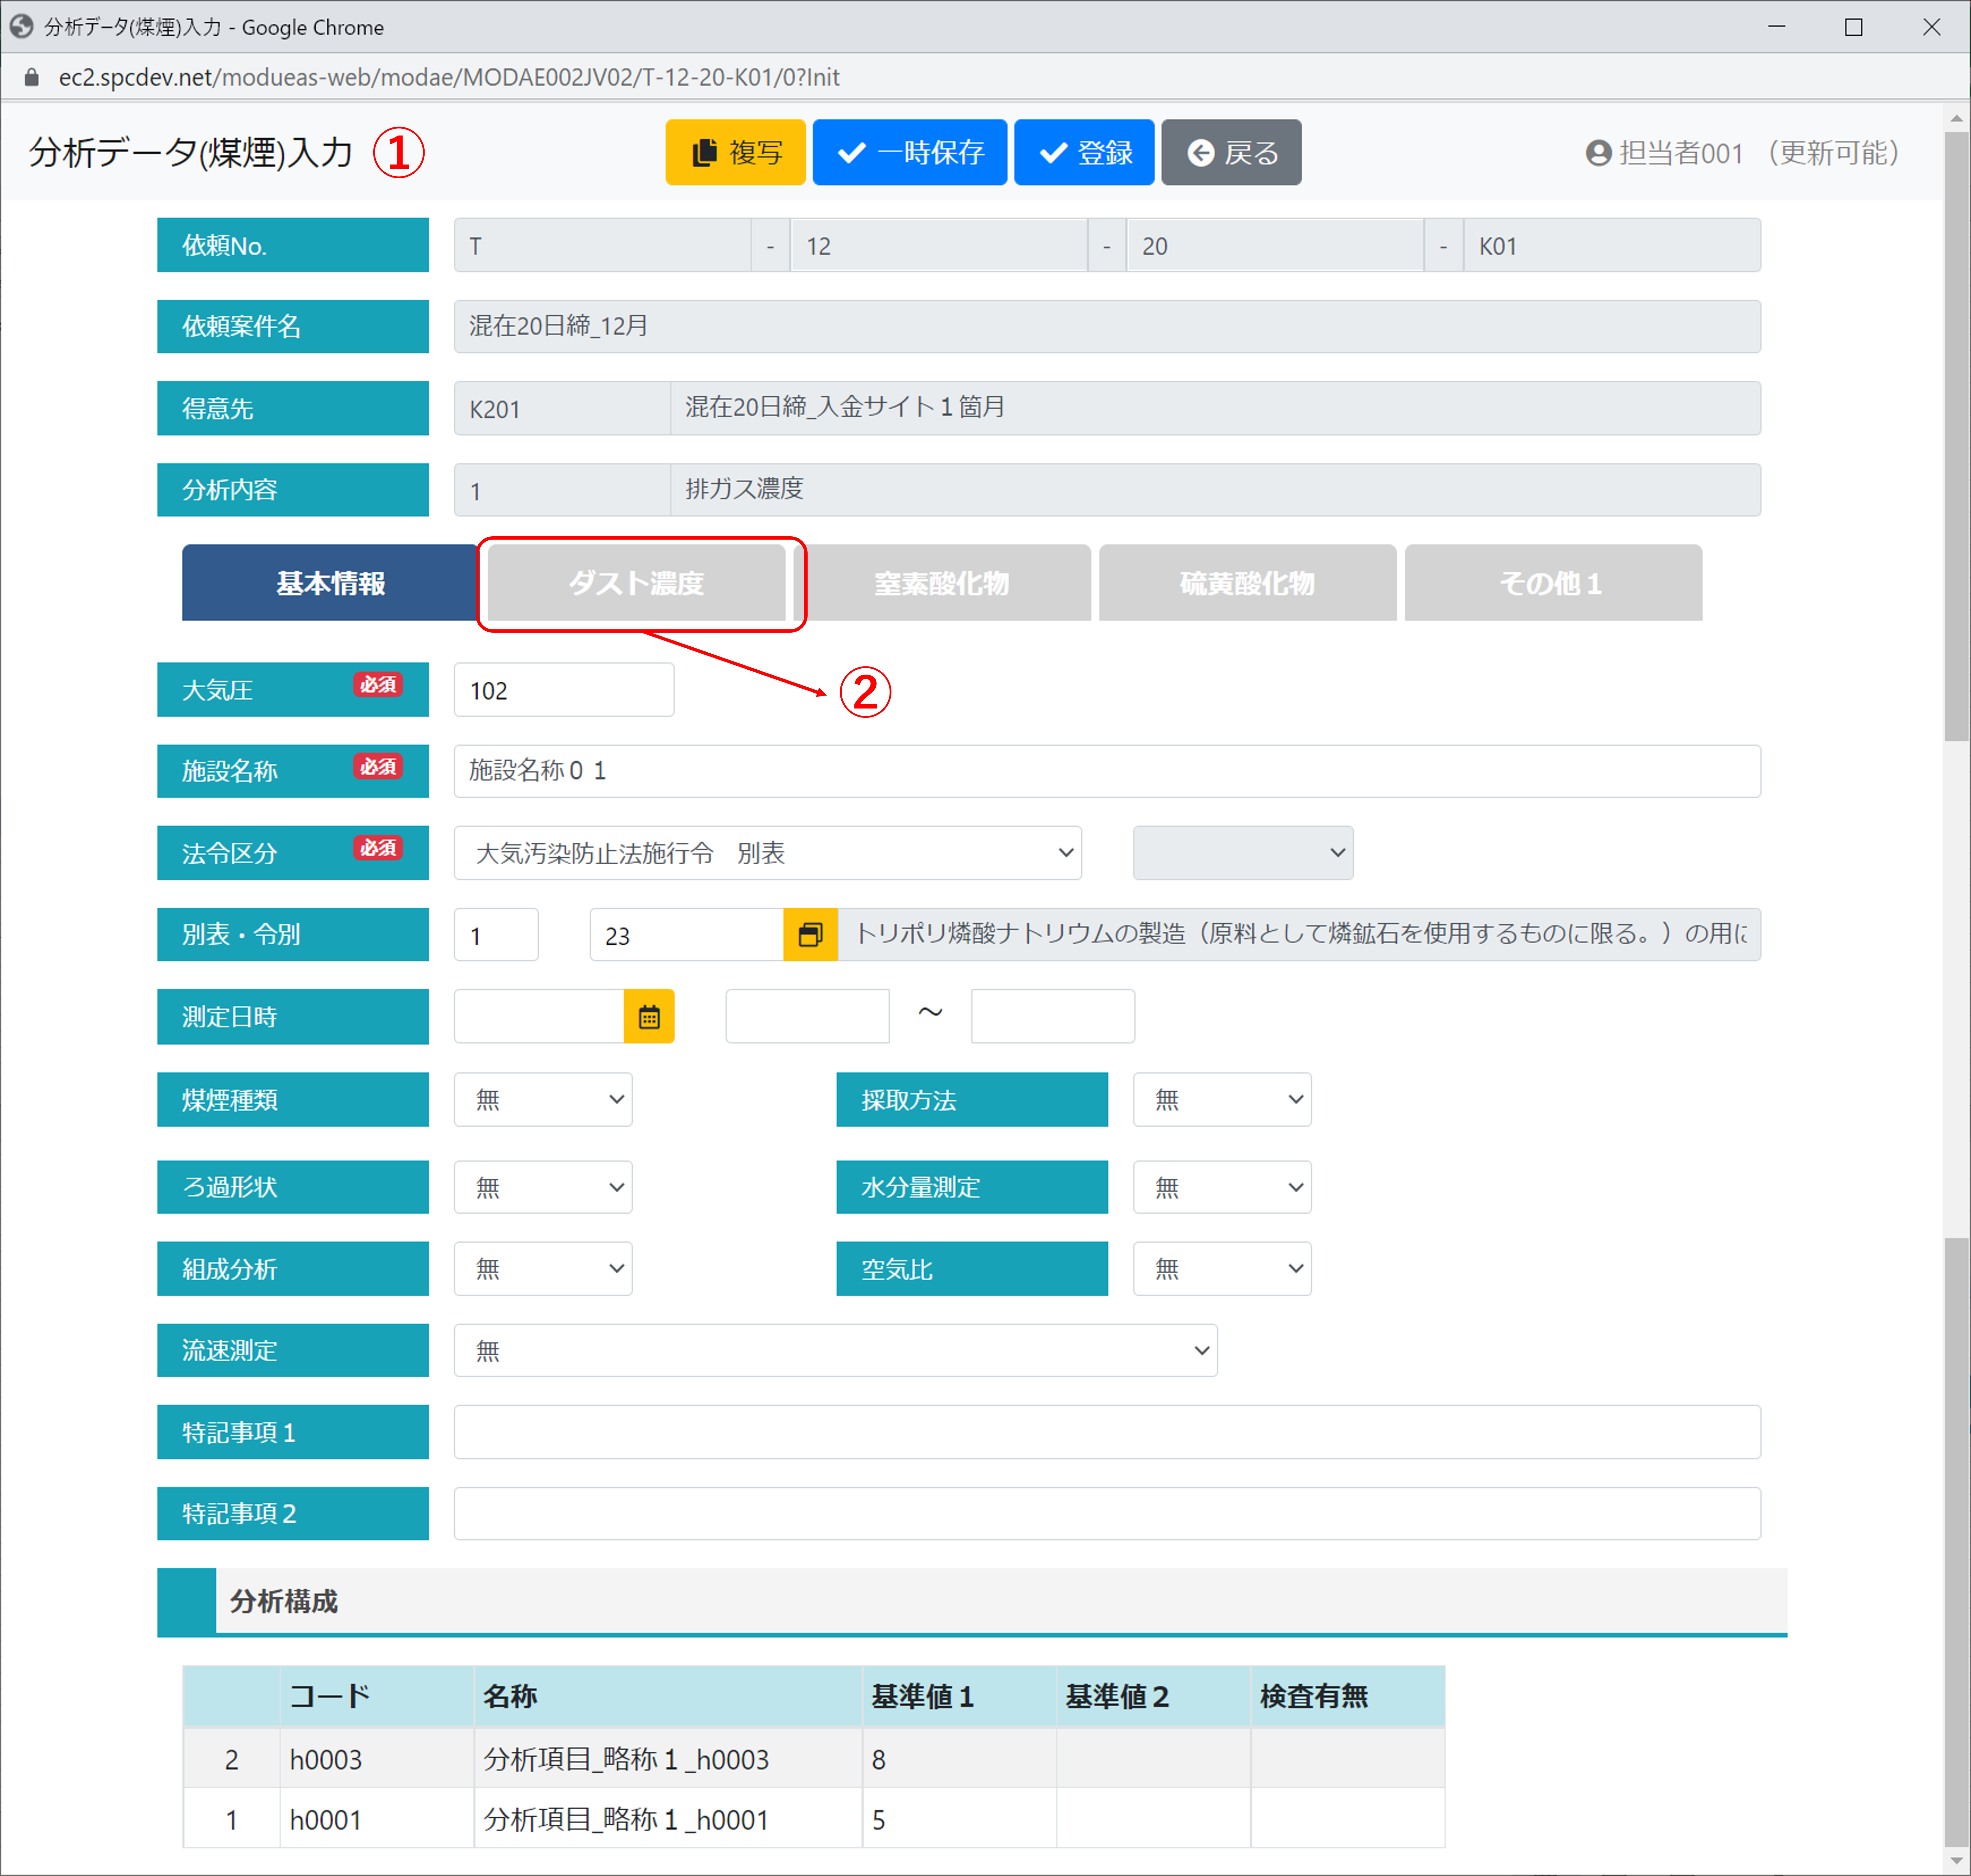The height and width of the screenshot is (1876, 1971).
Task: Click the 基準値１ value 5
Action: [959, 1819]
